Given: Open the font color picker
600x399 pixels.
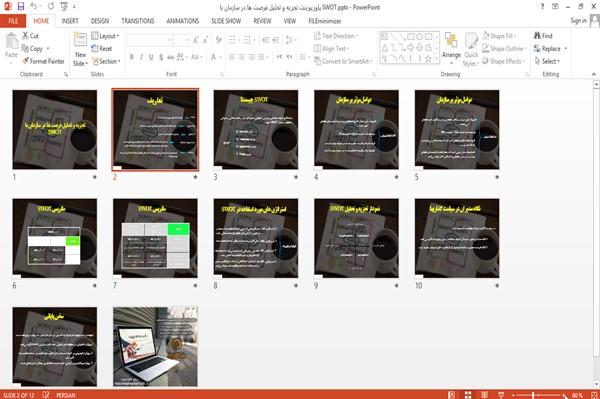Looking at the screenshot, I should (x=215, y=57).
